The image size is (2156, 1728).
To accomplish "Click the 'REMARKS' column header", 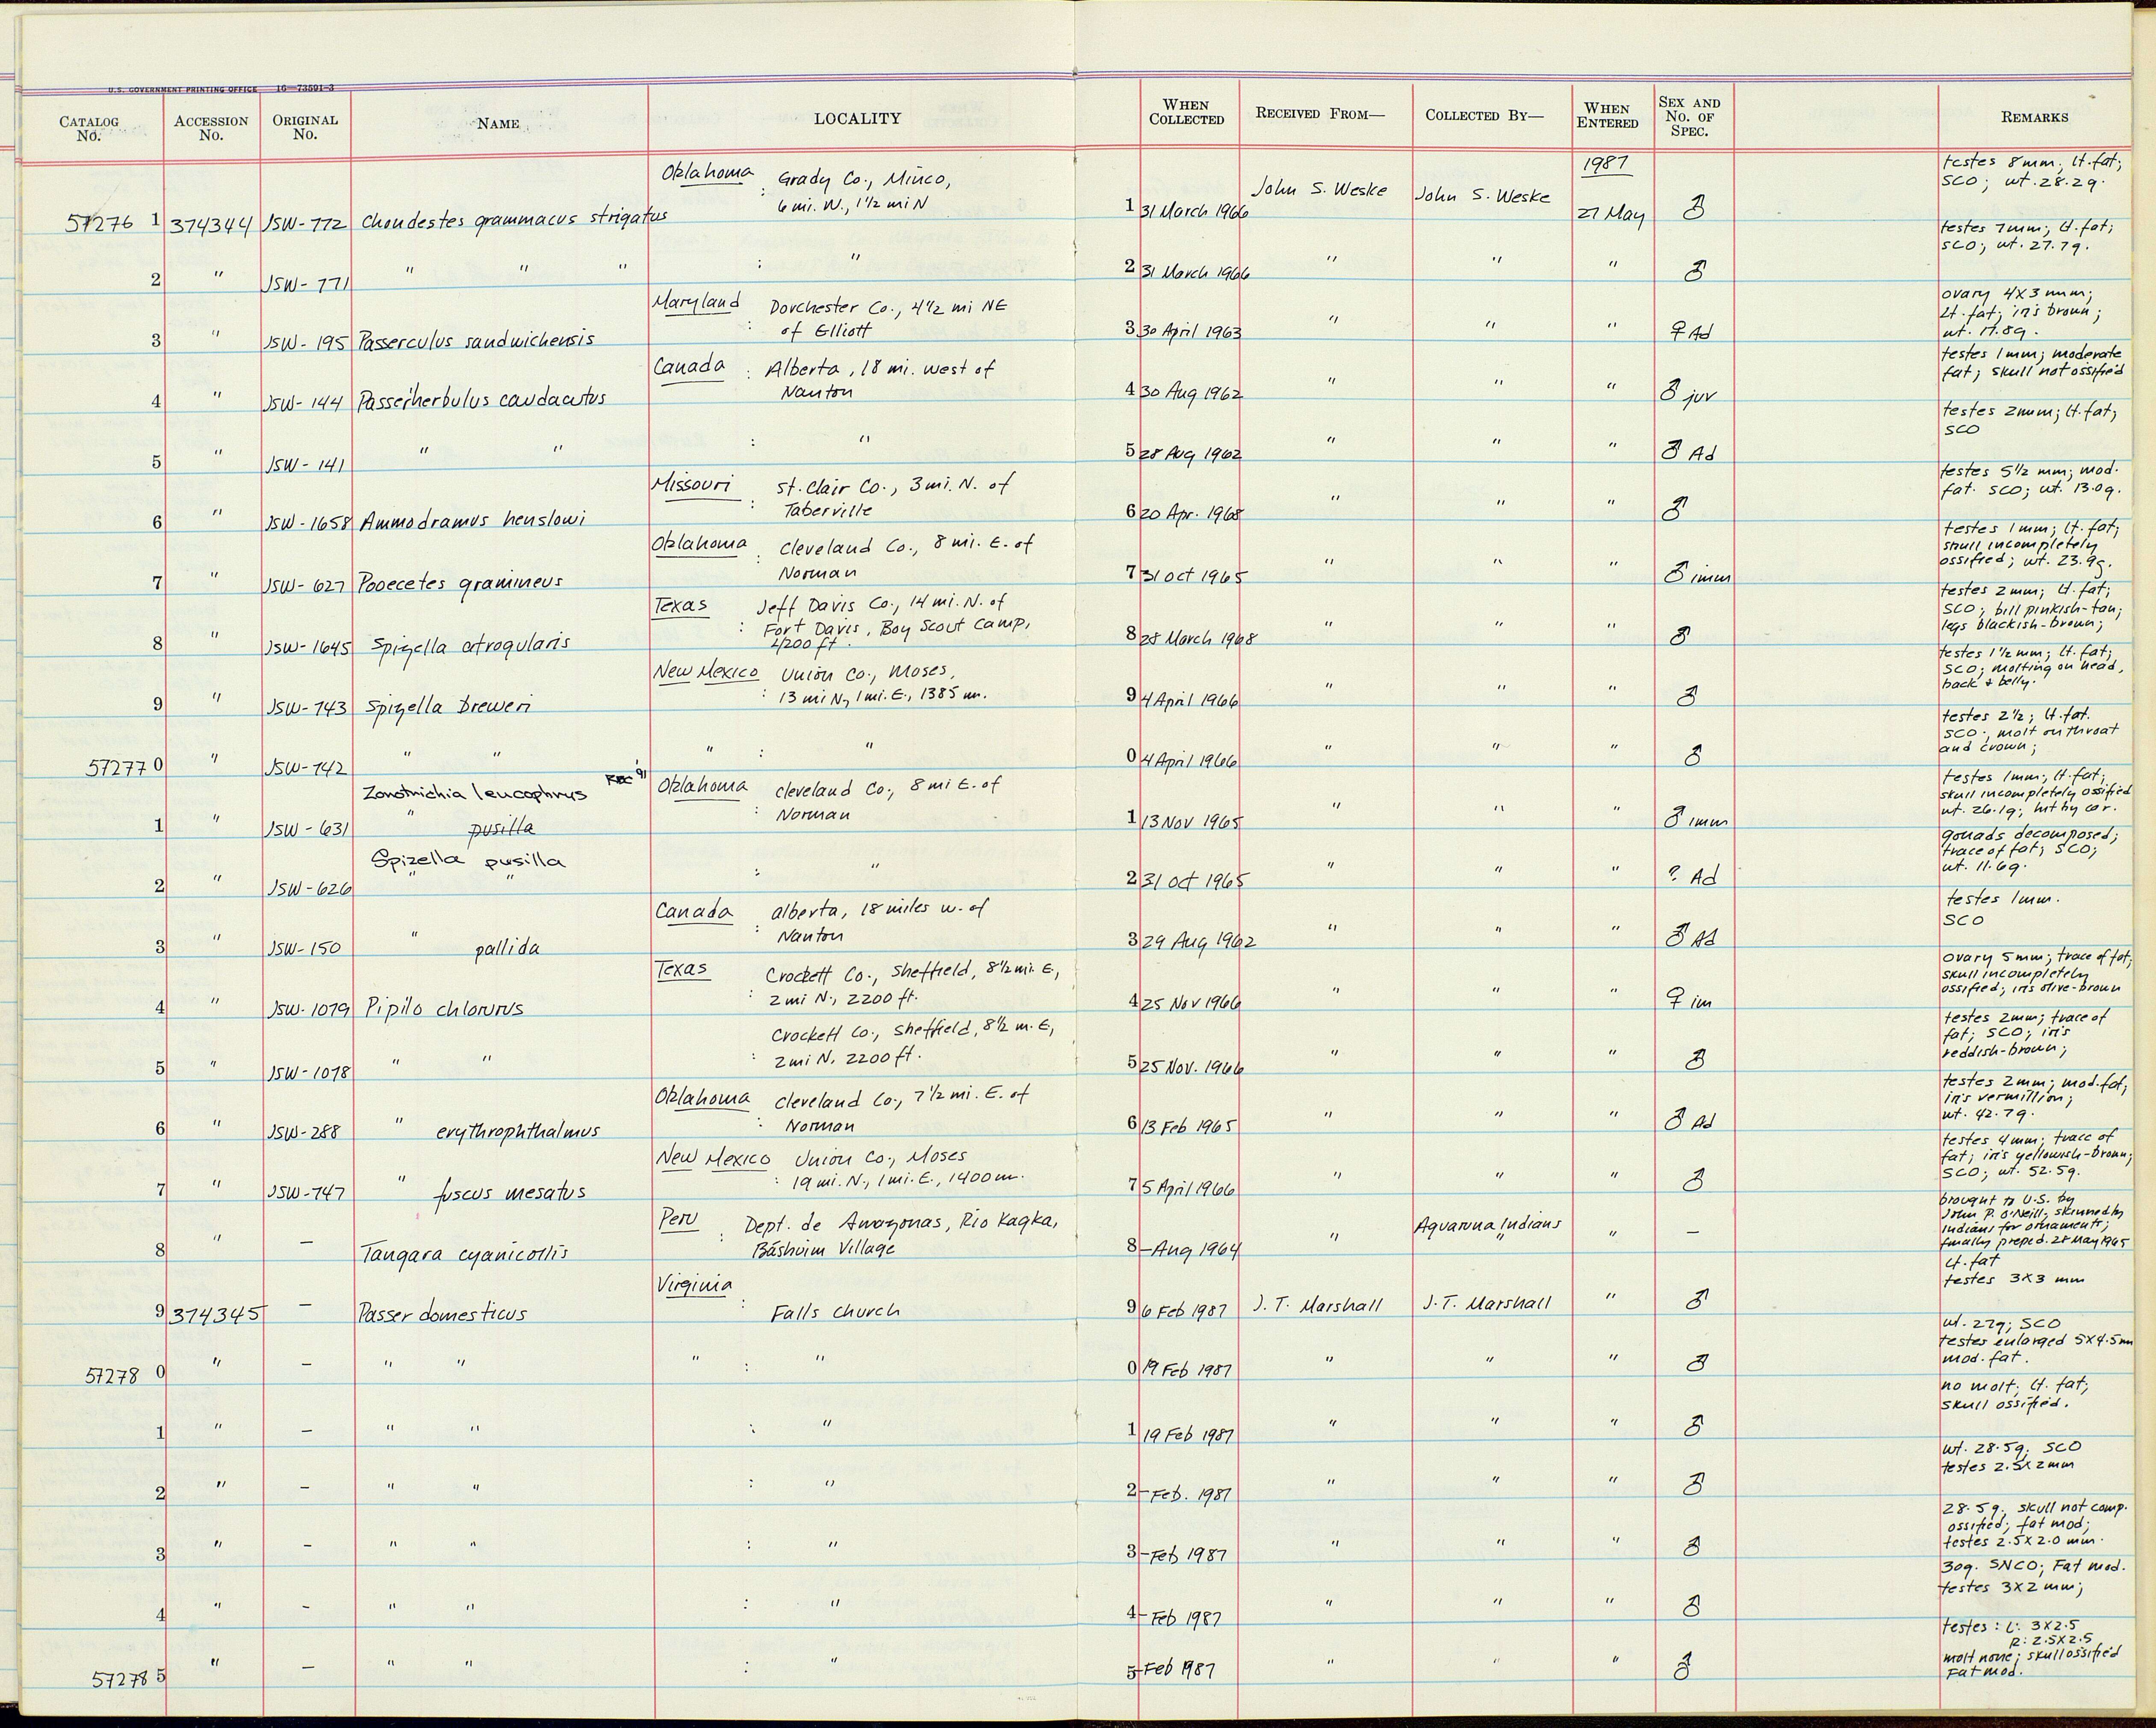I will 2034,117.
